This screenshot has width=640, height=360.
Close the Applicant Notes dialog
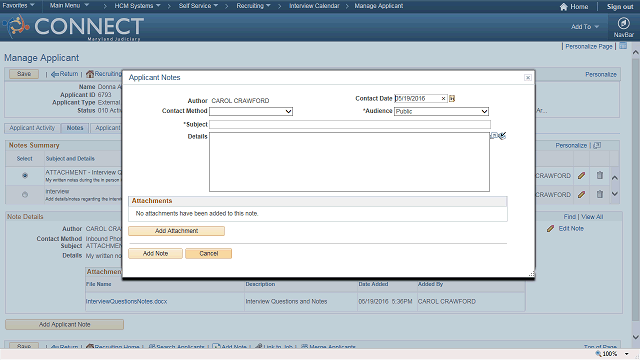pyautogui.click(x=528, y=78)
